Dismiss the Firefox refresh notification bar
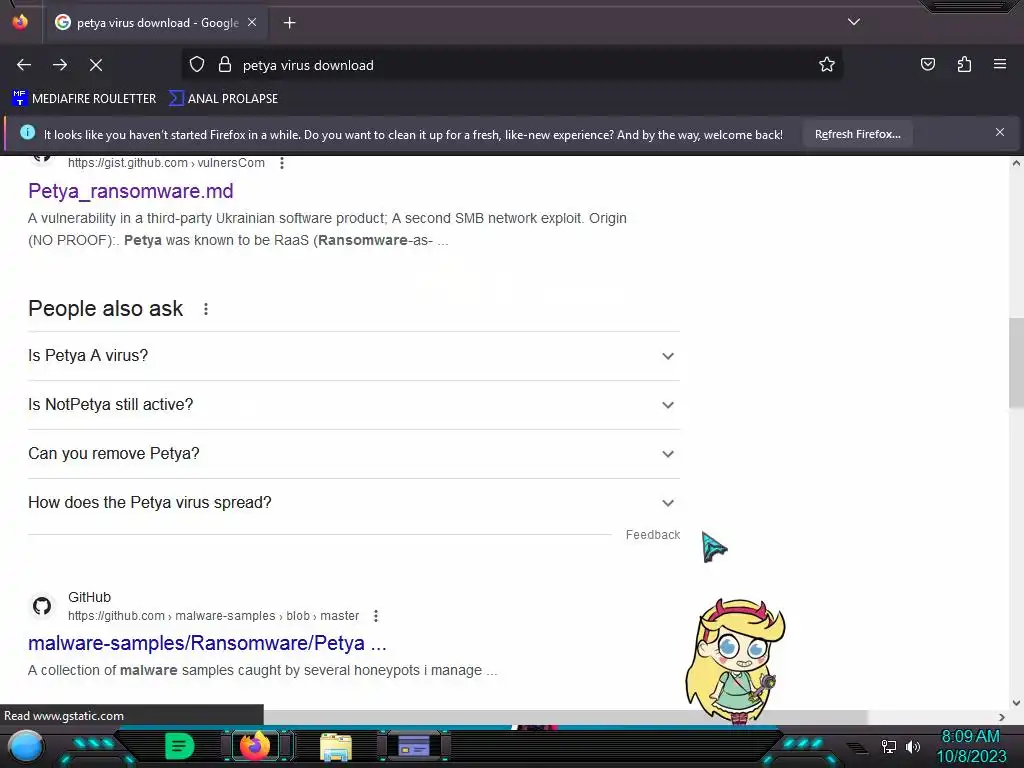This screenshot has width=1024, height=768. 1000,132
